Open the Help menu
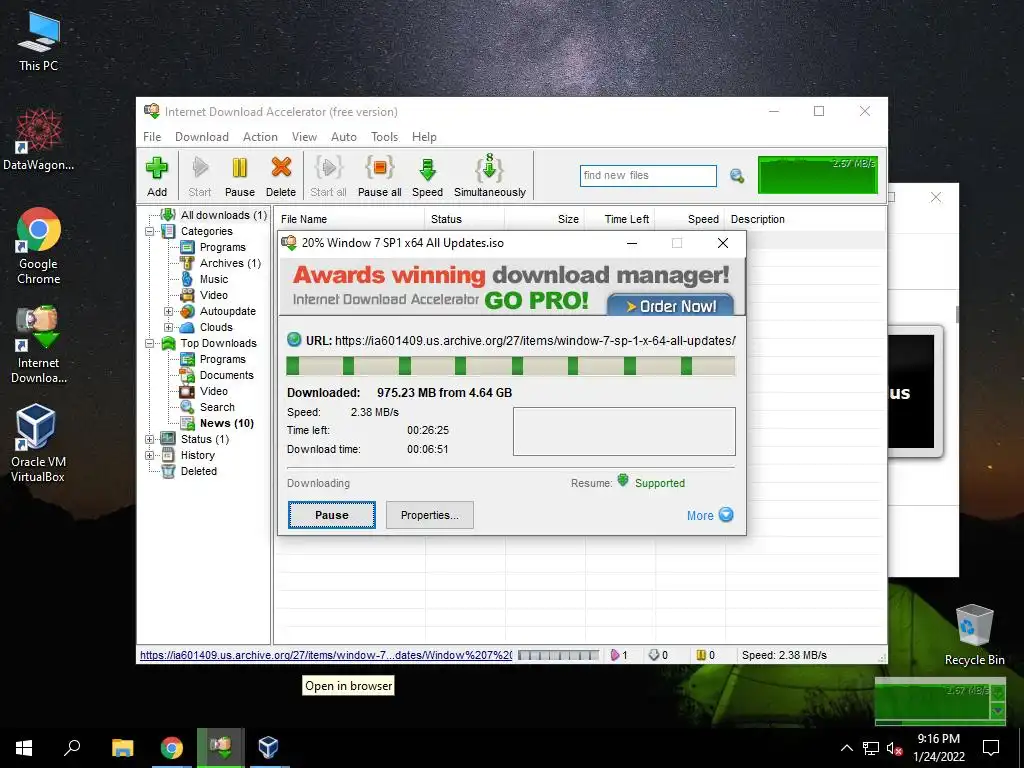This screenshot has width=1024, height=768. (x=424, y=136)
